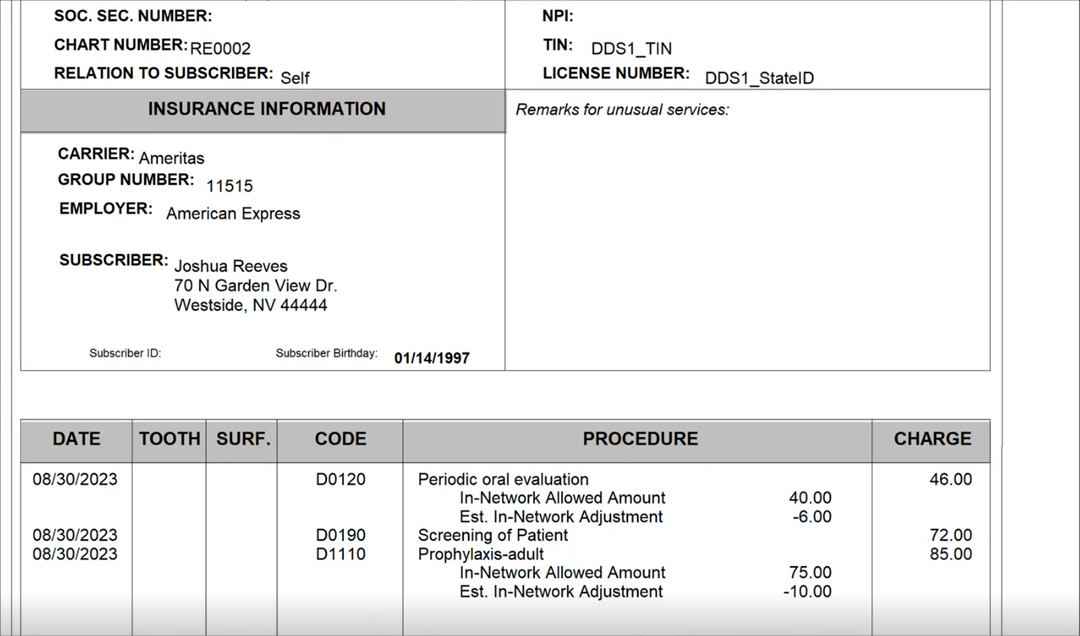Click the SURF. column header
This screenshot has height=636, width=1080.
(x=241, y=439)
